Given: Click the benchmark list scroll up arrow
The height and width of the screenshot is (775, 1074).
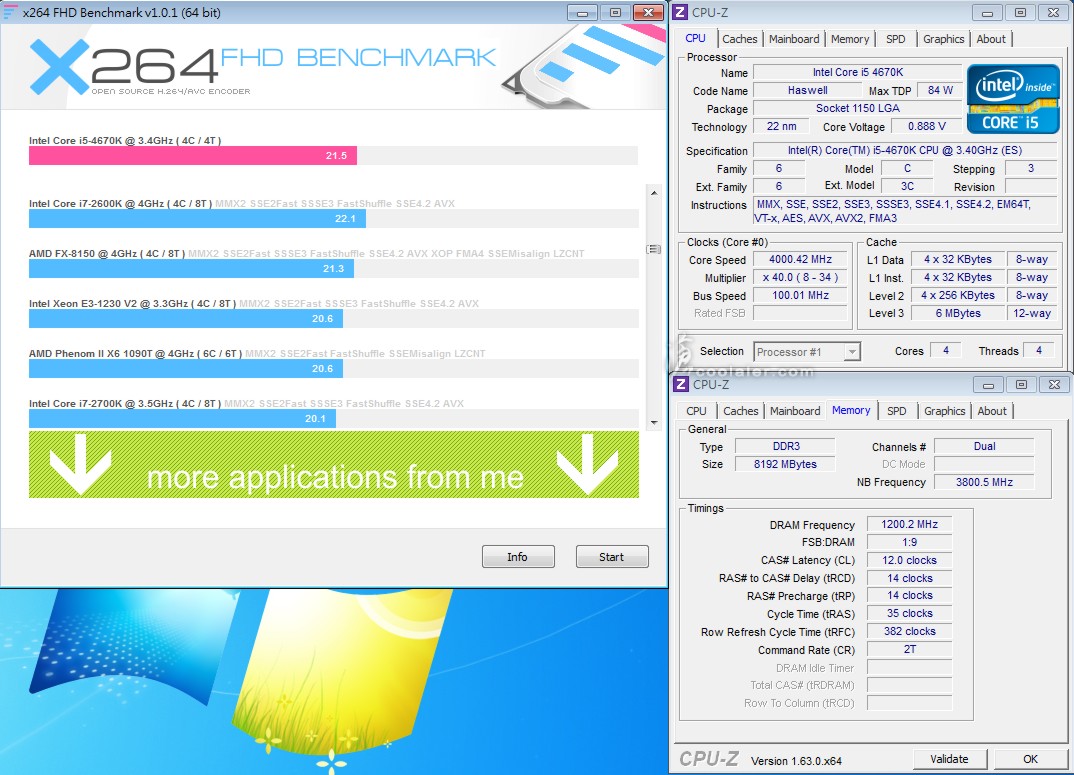Looking at the screenshot, I should pos(654,193).
